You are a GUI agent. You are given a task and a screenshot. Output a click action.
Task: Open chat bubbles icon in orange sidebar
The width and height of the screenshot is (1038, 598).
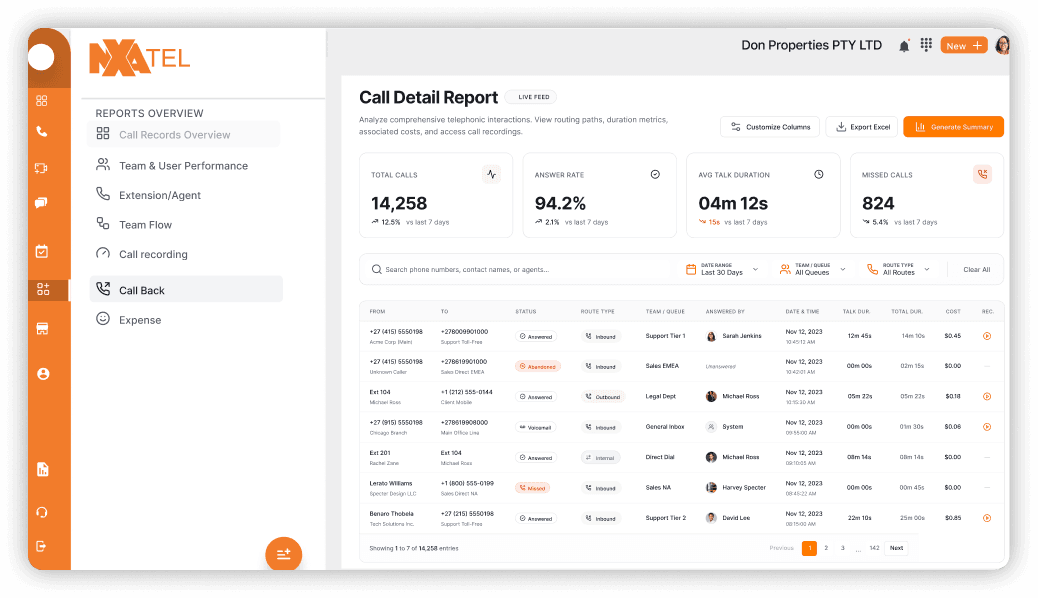[x=41, y=203]
